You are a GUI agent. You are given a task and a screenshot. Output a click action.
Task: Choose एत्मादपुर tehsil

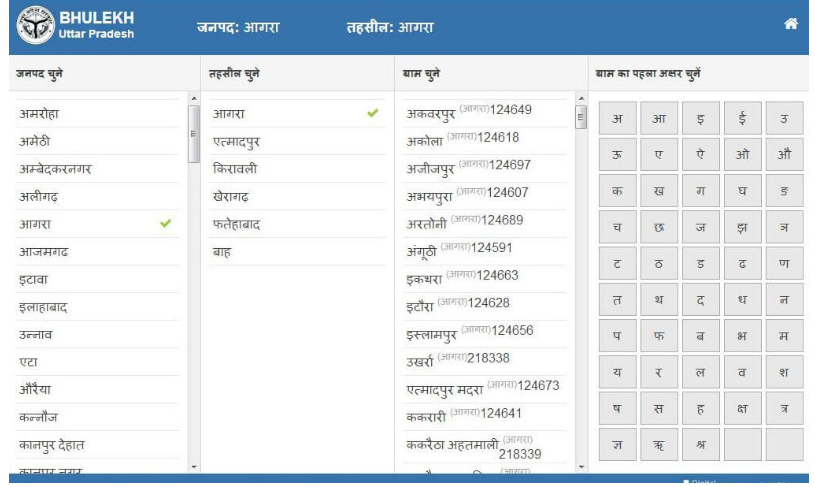pos(243,142)
